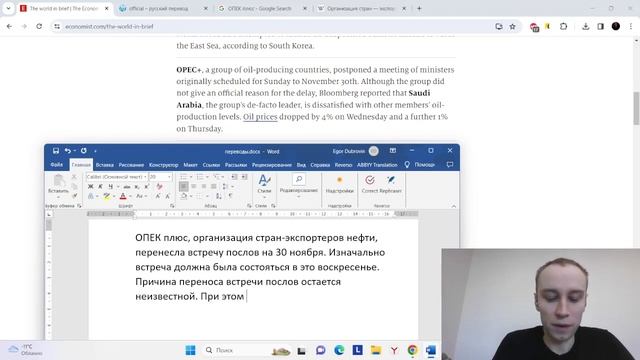The image size is (640, 360).
Task: Bookmark this page with the star icon
Action: click(x=512, y=26)
